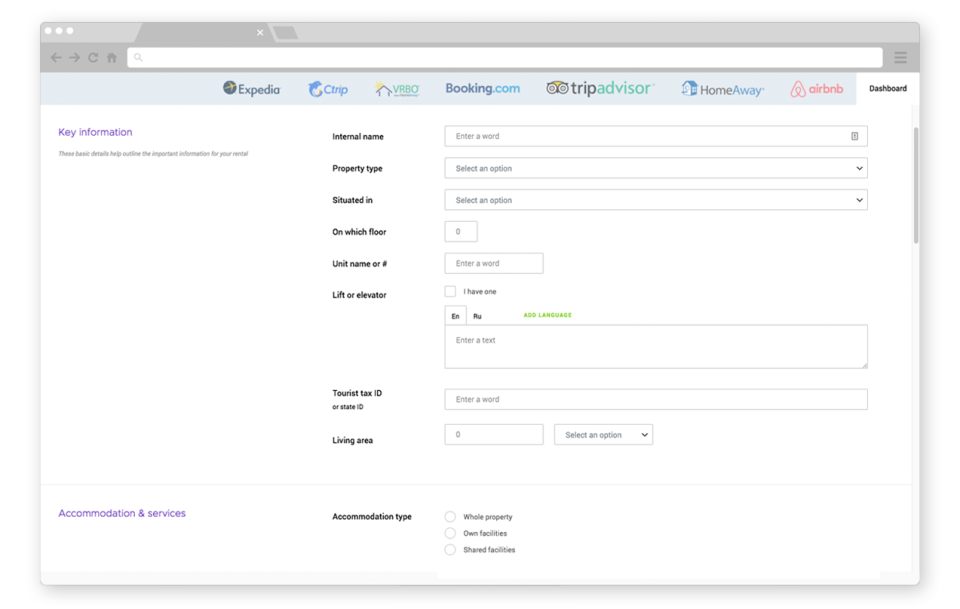Open the Situated in dropdown

coord(656,200)
